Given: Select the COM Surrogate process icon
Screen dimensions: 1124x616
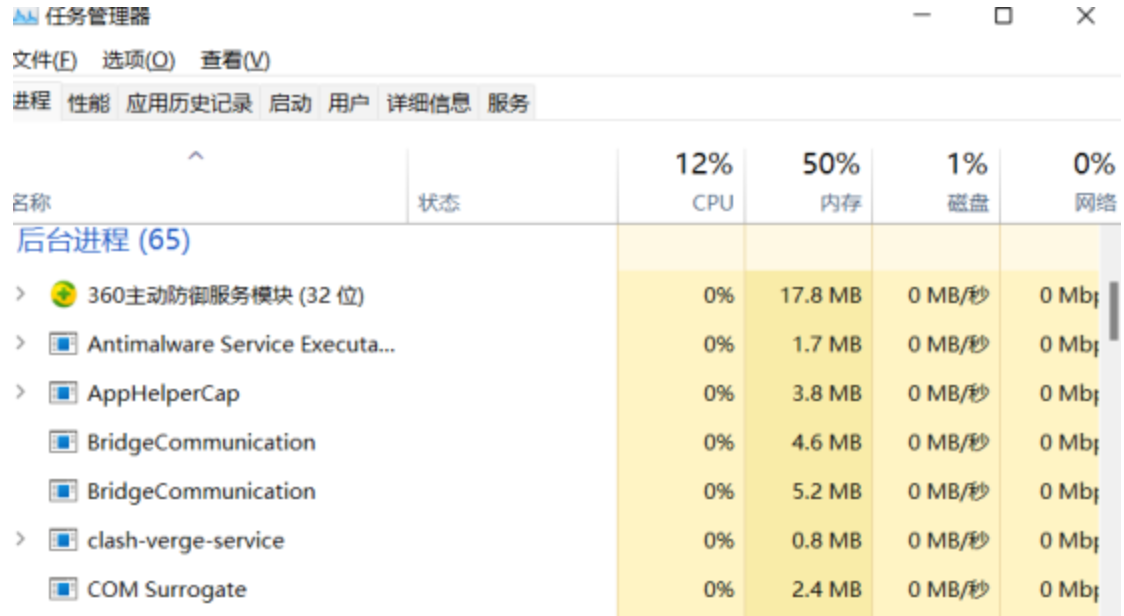Looking at the screenshot, I should click(63, 589).
